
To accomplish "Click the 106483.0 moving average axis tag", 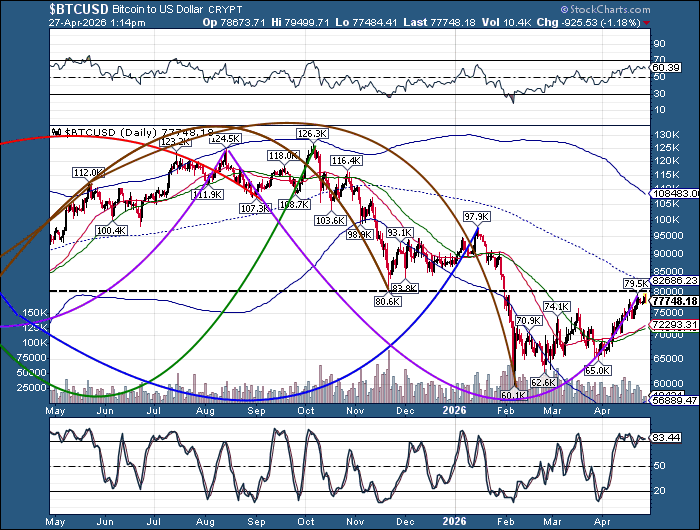I will coord(670,193).
